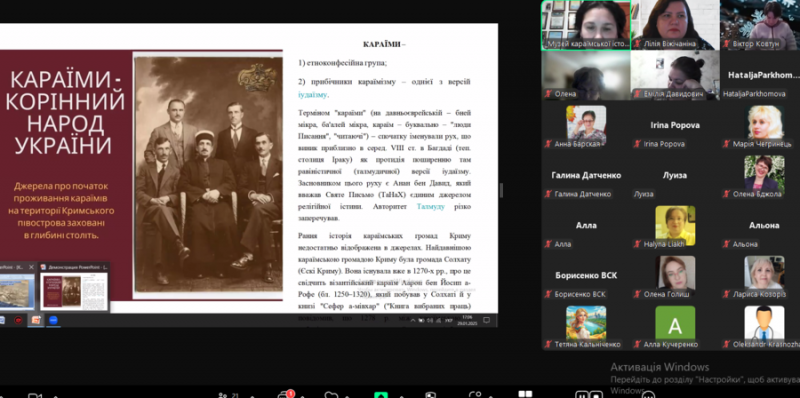Click muted mic icon beside Тетяна Кальніченко
The width and height of the screenshot is (800, 398).
click(548, 344)
